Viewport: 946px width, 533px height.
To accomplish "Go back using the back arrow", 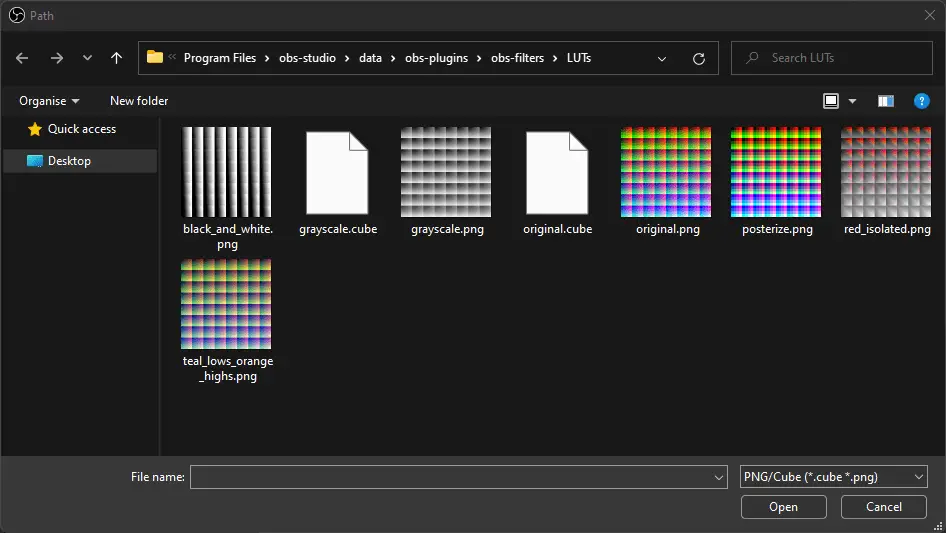I will (x=22, y=58).
